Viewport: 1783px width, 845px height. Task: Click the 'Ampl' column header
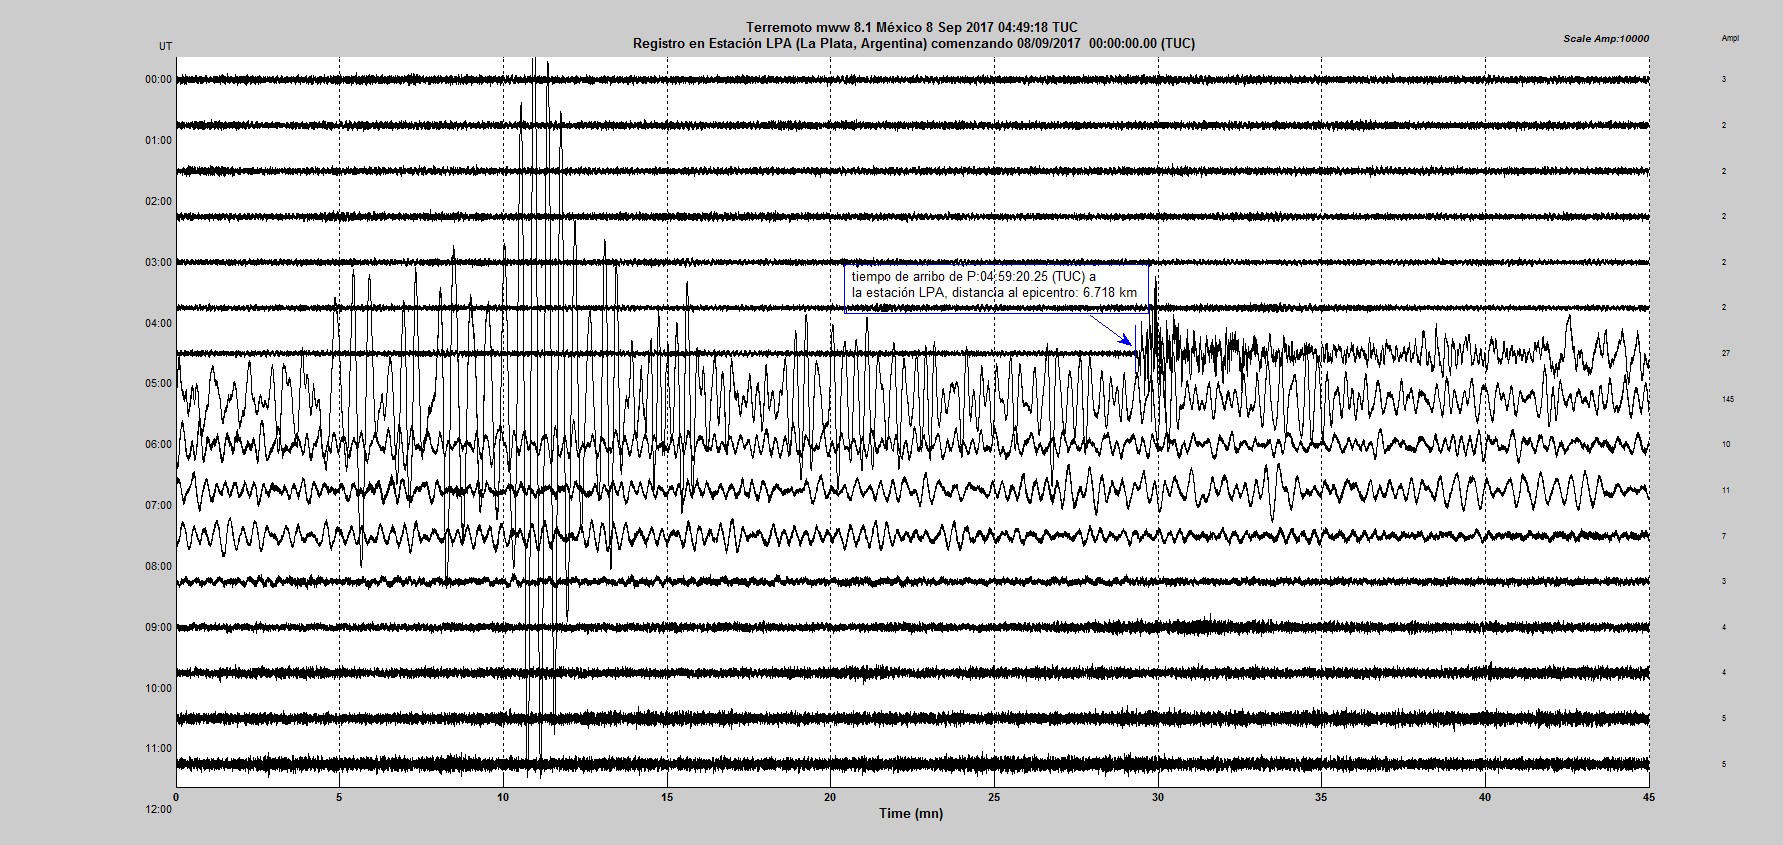pos(1730,39)
